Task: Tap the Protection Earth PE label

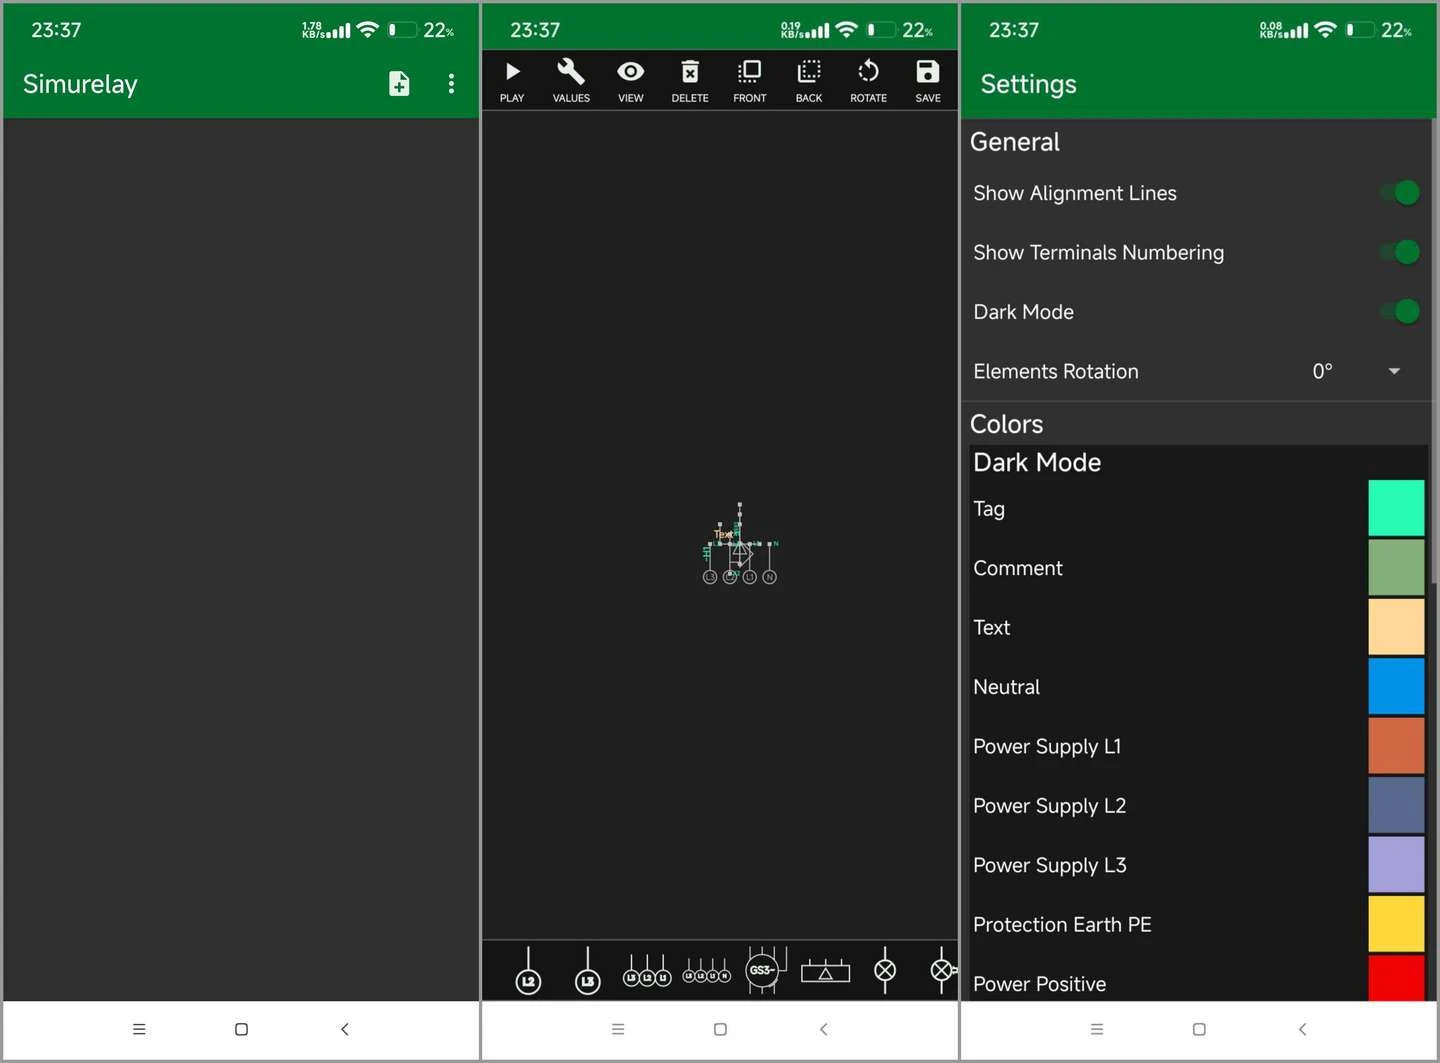Action: point(1062,925)
